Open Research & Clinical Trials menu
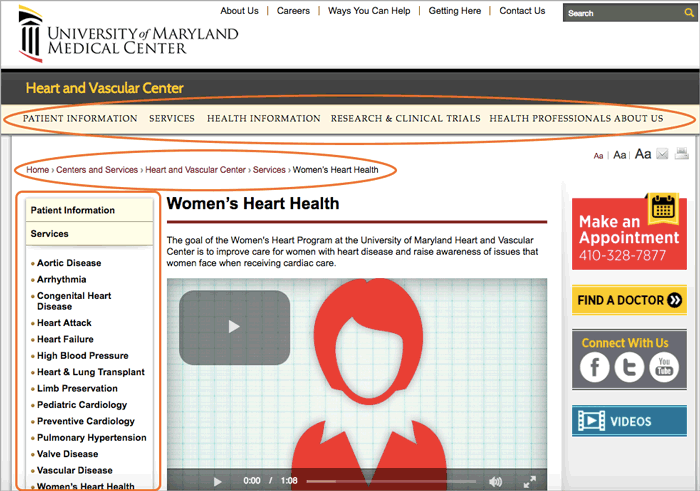The image size is (700, 491). 405,118
